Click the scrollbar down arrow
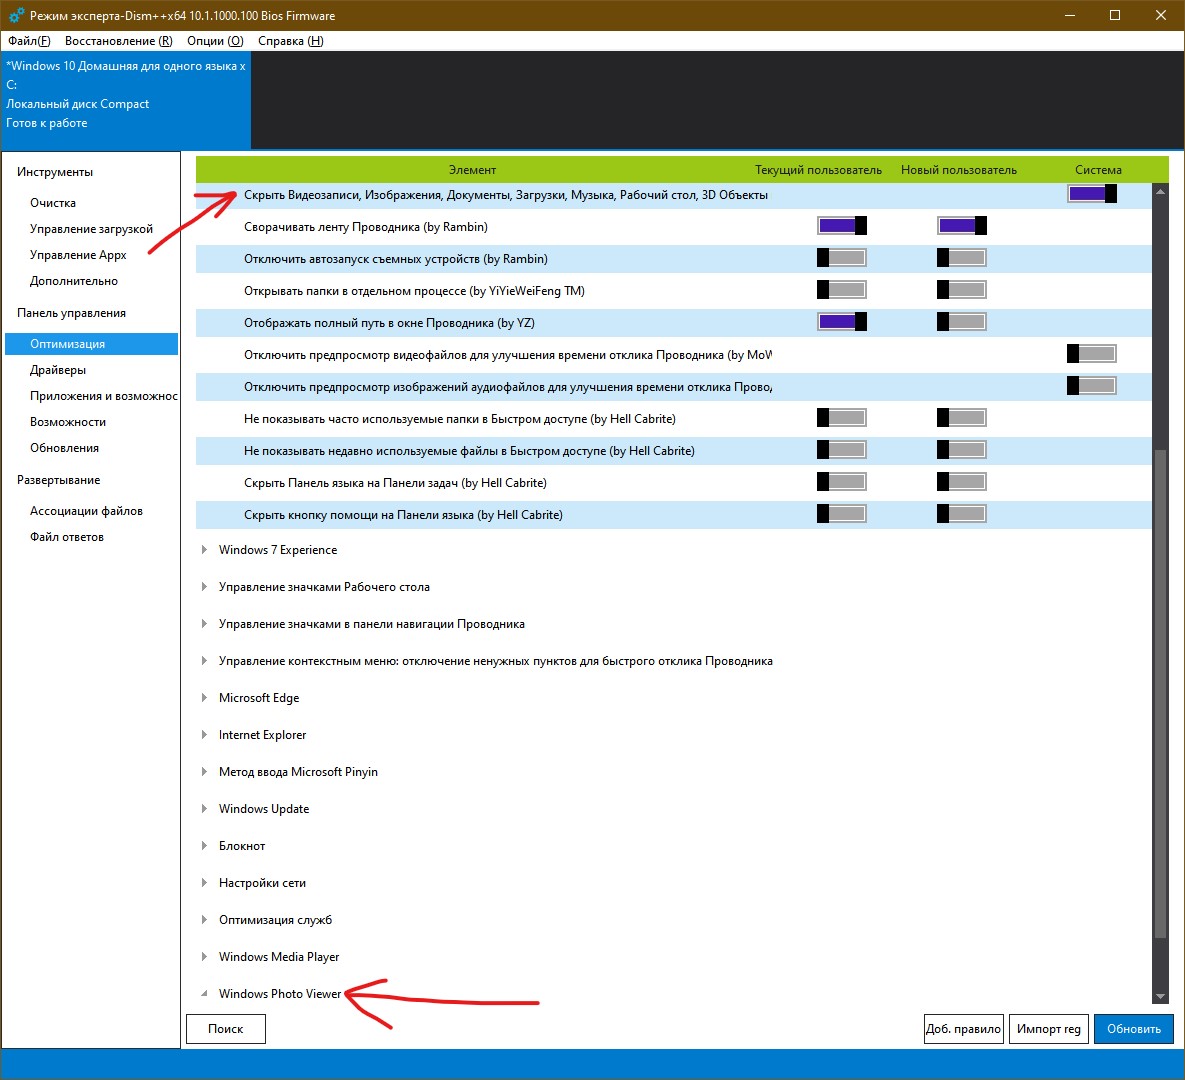Screen dimensions: 1185x1080 click(x=1160, y=996)
